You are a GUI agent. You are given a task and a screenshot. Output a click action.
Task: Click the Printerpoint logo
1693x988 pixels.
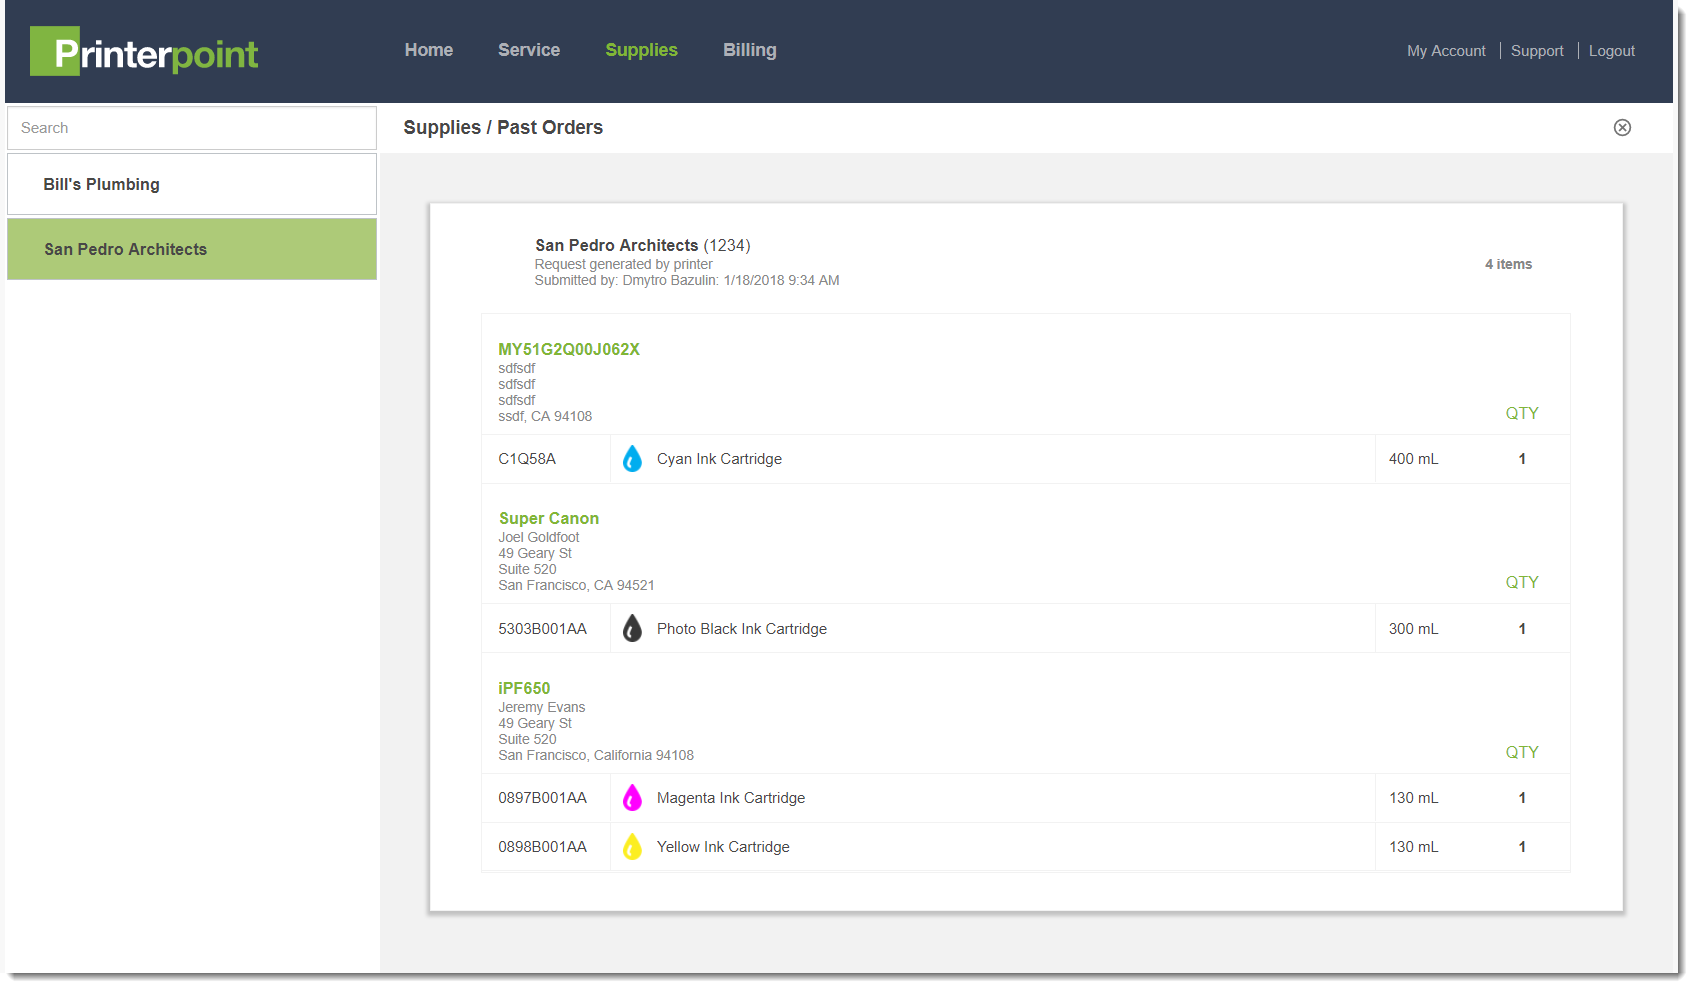[x=144, y=52]
